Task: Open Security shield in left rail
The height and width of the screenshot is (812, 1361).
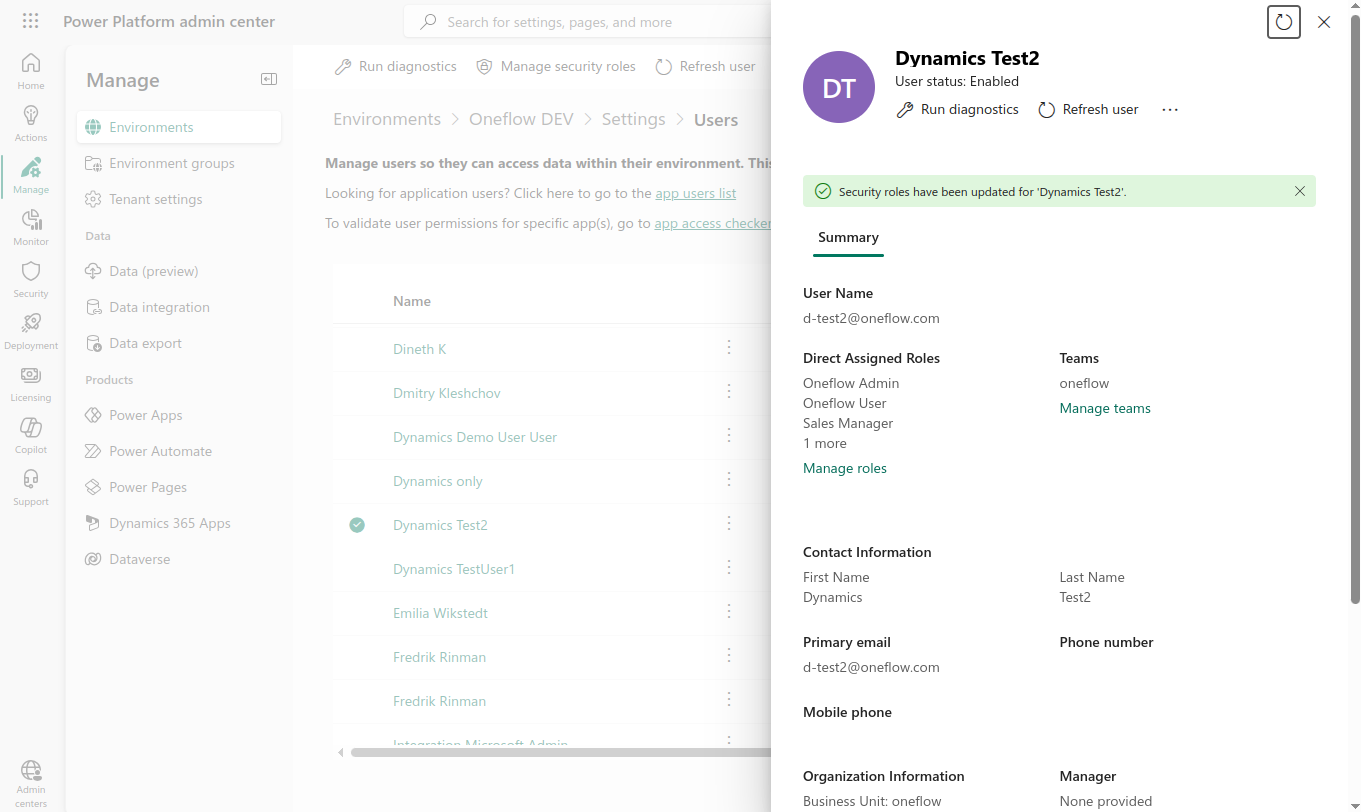Action: [x=31, y=278]
